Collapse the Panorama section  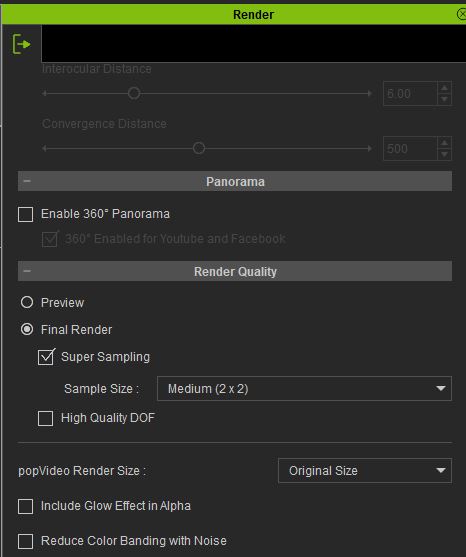27,181
